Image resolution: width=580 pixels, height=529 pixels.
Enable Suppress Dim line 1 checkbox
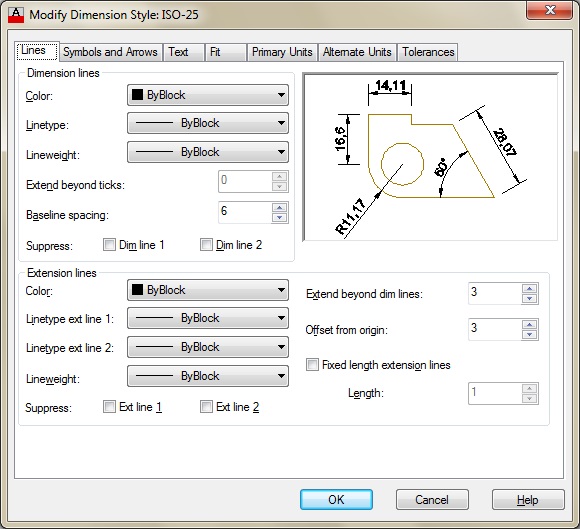pyautogui.click(x=109, y=245)
